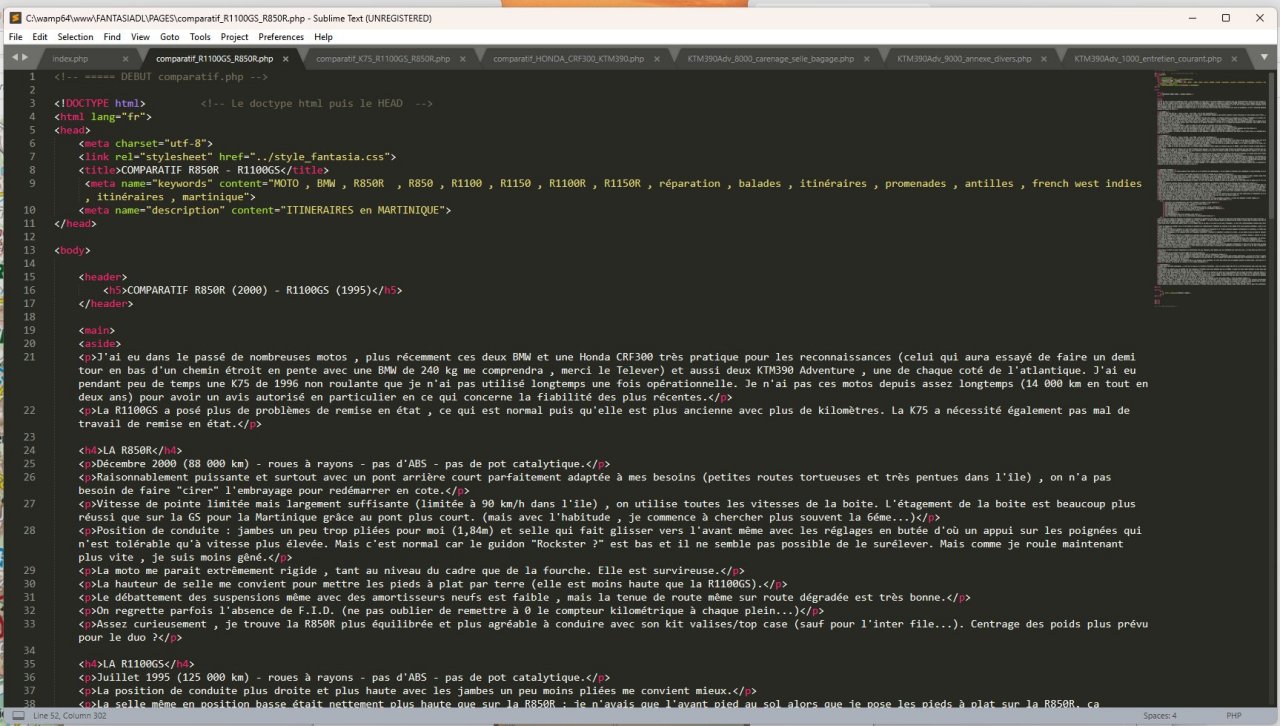
Task: Close the comparatif_K75_R1100GS_R850R.php tab
Action: (464, 59)
